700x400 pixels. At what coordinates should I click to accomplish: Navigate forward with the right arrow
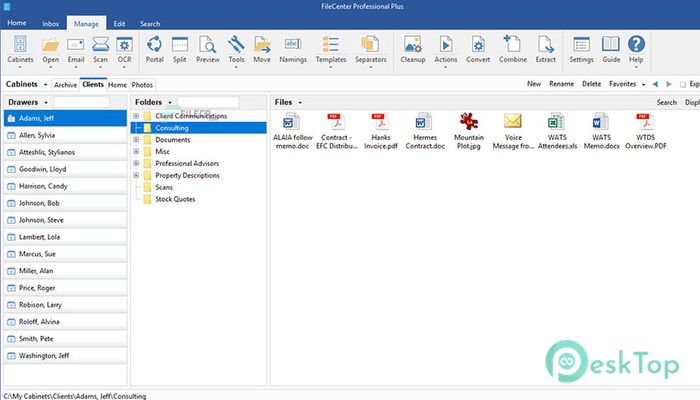pyautogui.click(x=669, y=84)
